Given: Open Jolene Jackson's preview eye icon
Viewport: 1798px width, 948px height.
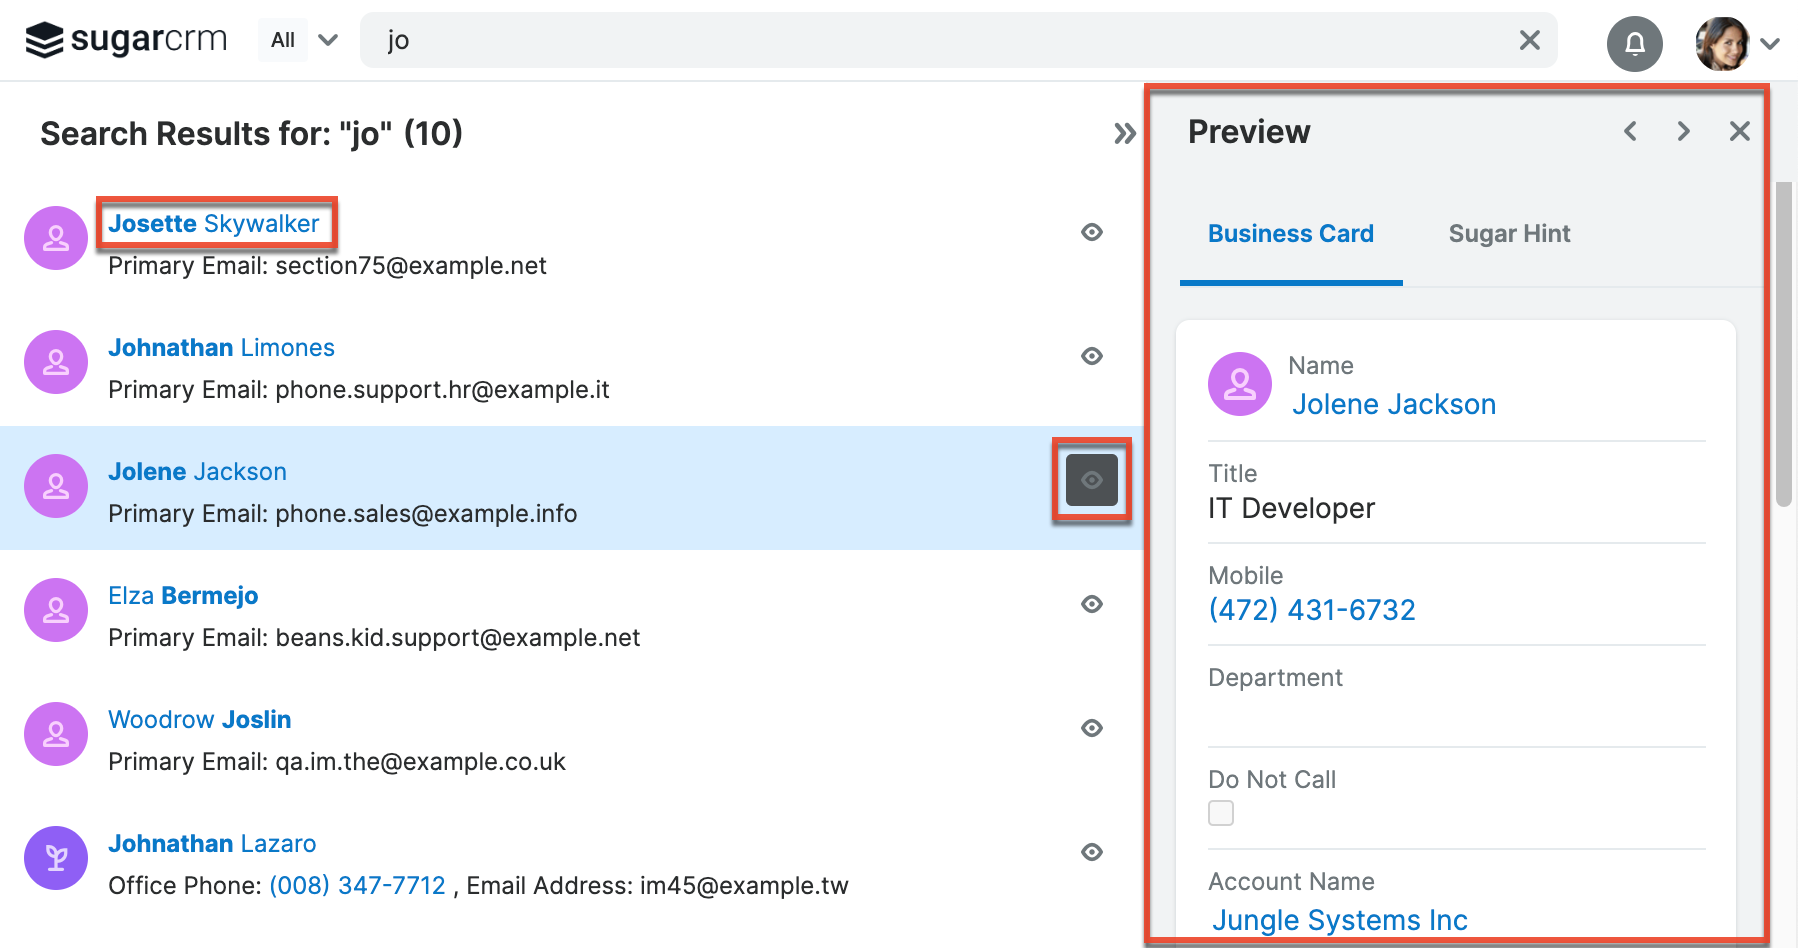Looking at the screenshot, I should (1091, 479).
